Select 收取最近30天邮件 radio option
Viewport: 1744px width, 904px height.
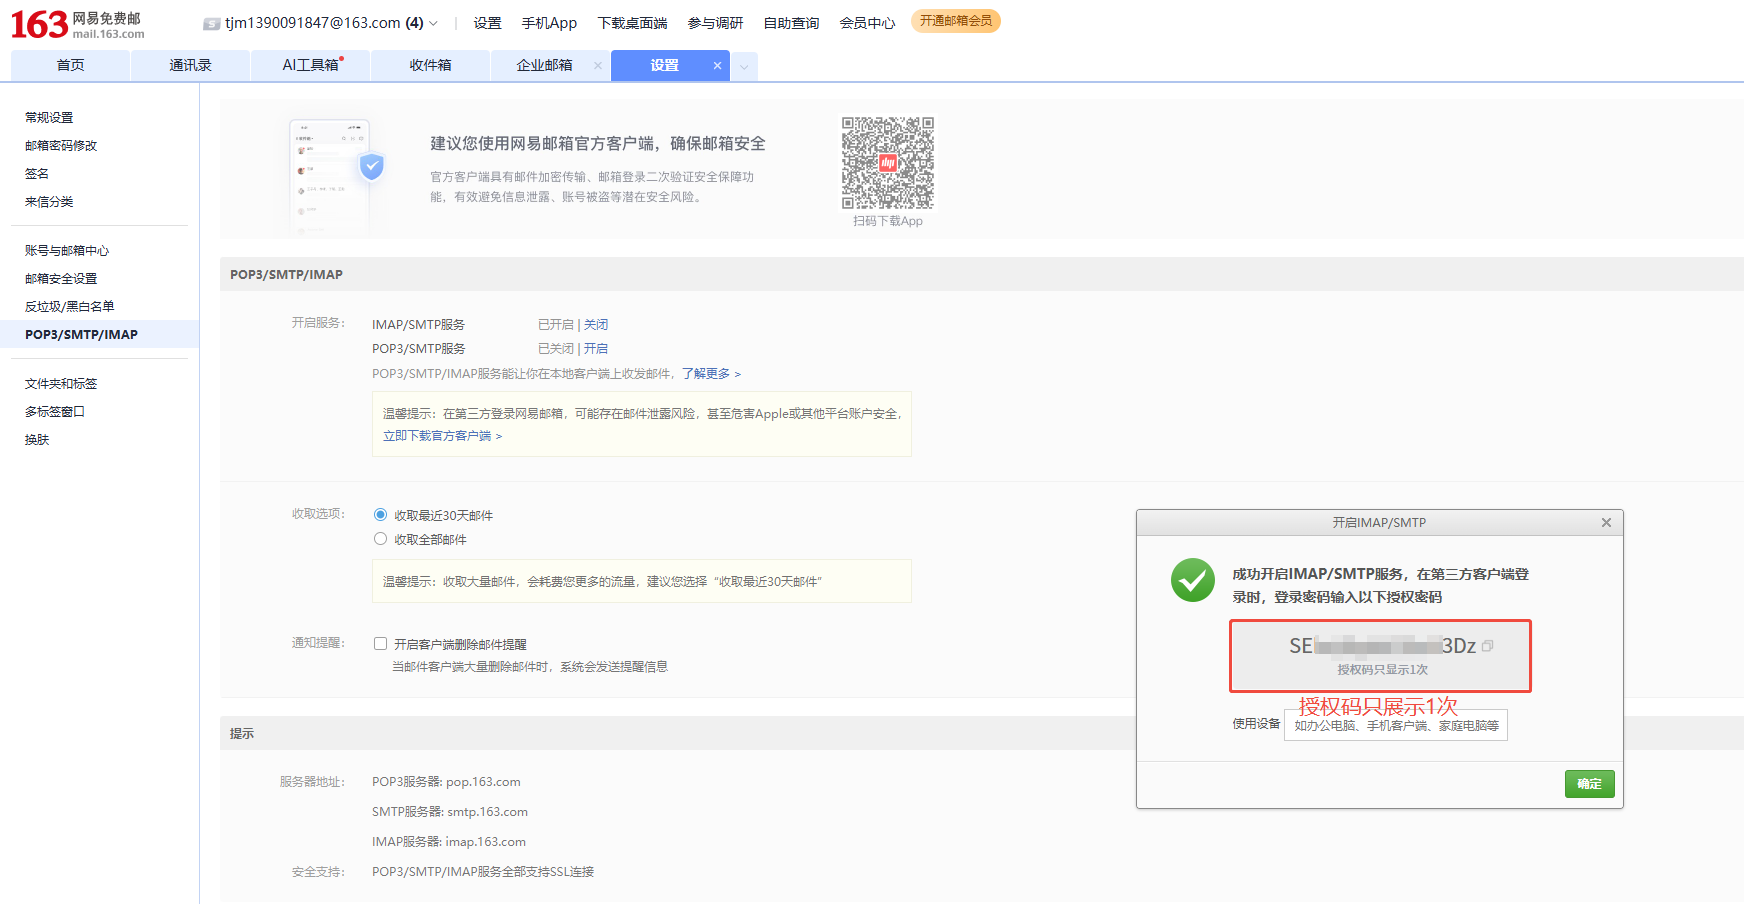pyautogui.click(x=380, y=515)
